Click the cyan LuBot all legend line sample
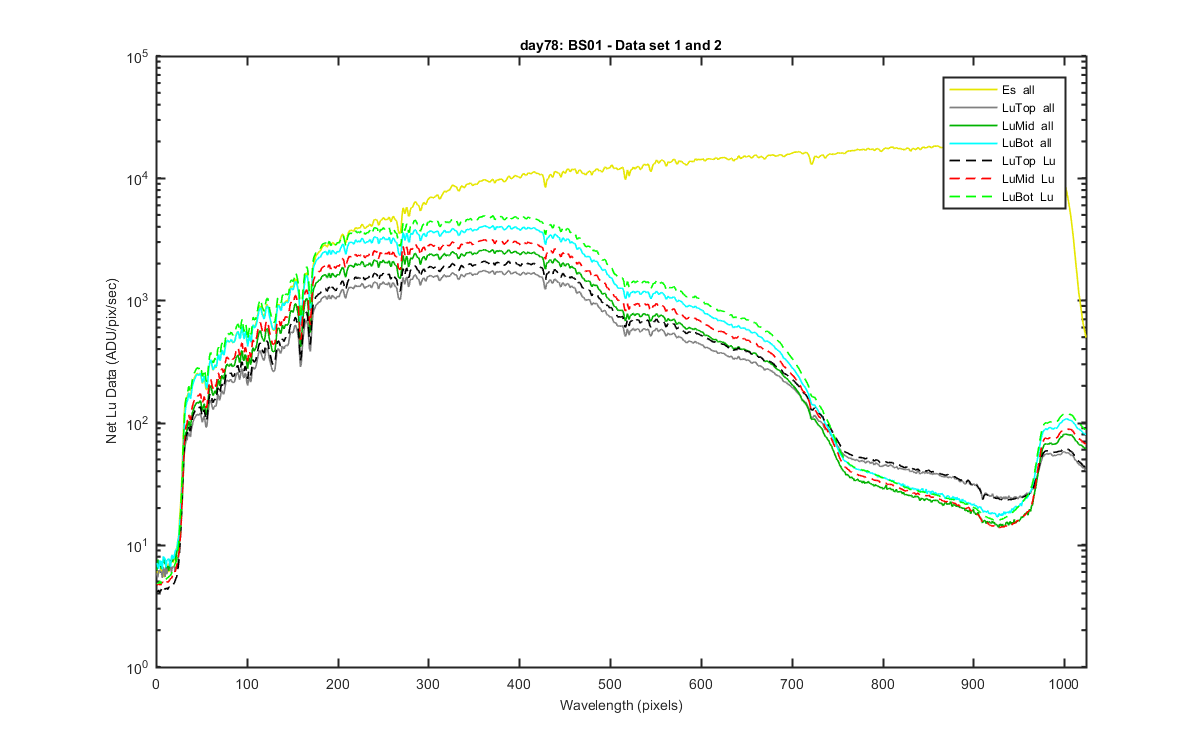Viewport: 1200px width, 750px height. coord(973,144)
